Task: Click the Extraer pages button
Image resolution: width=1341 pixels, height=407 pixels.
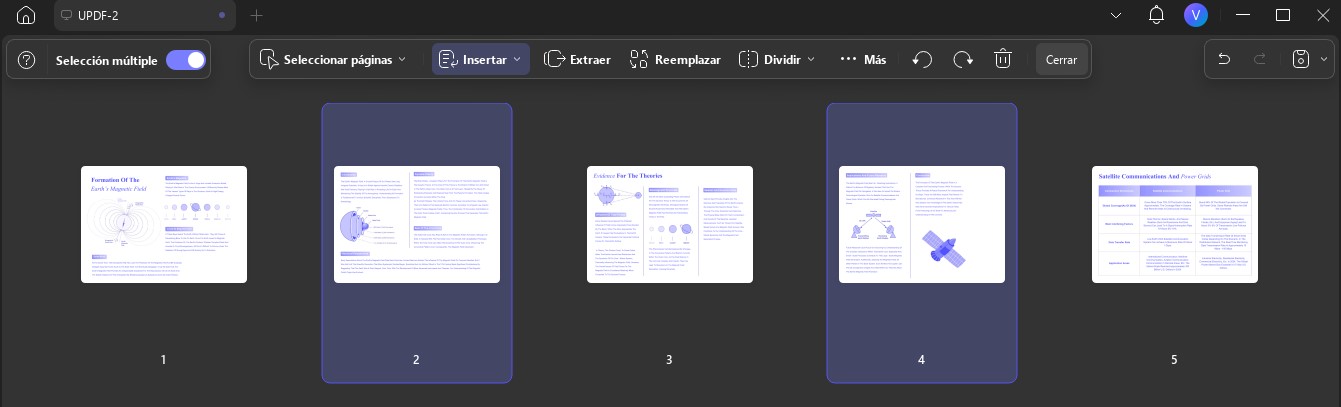Action: pyautogui.click(x=577, y=59)
